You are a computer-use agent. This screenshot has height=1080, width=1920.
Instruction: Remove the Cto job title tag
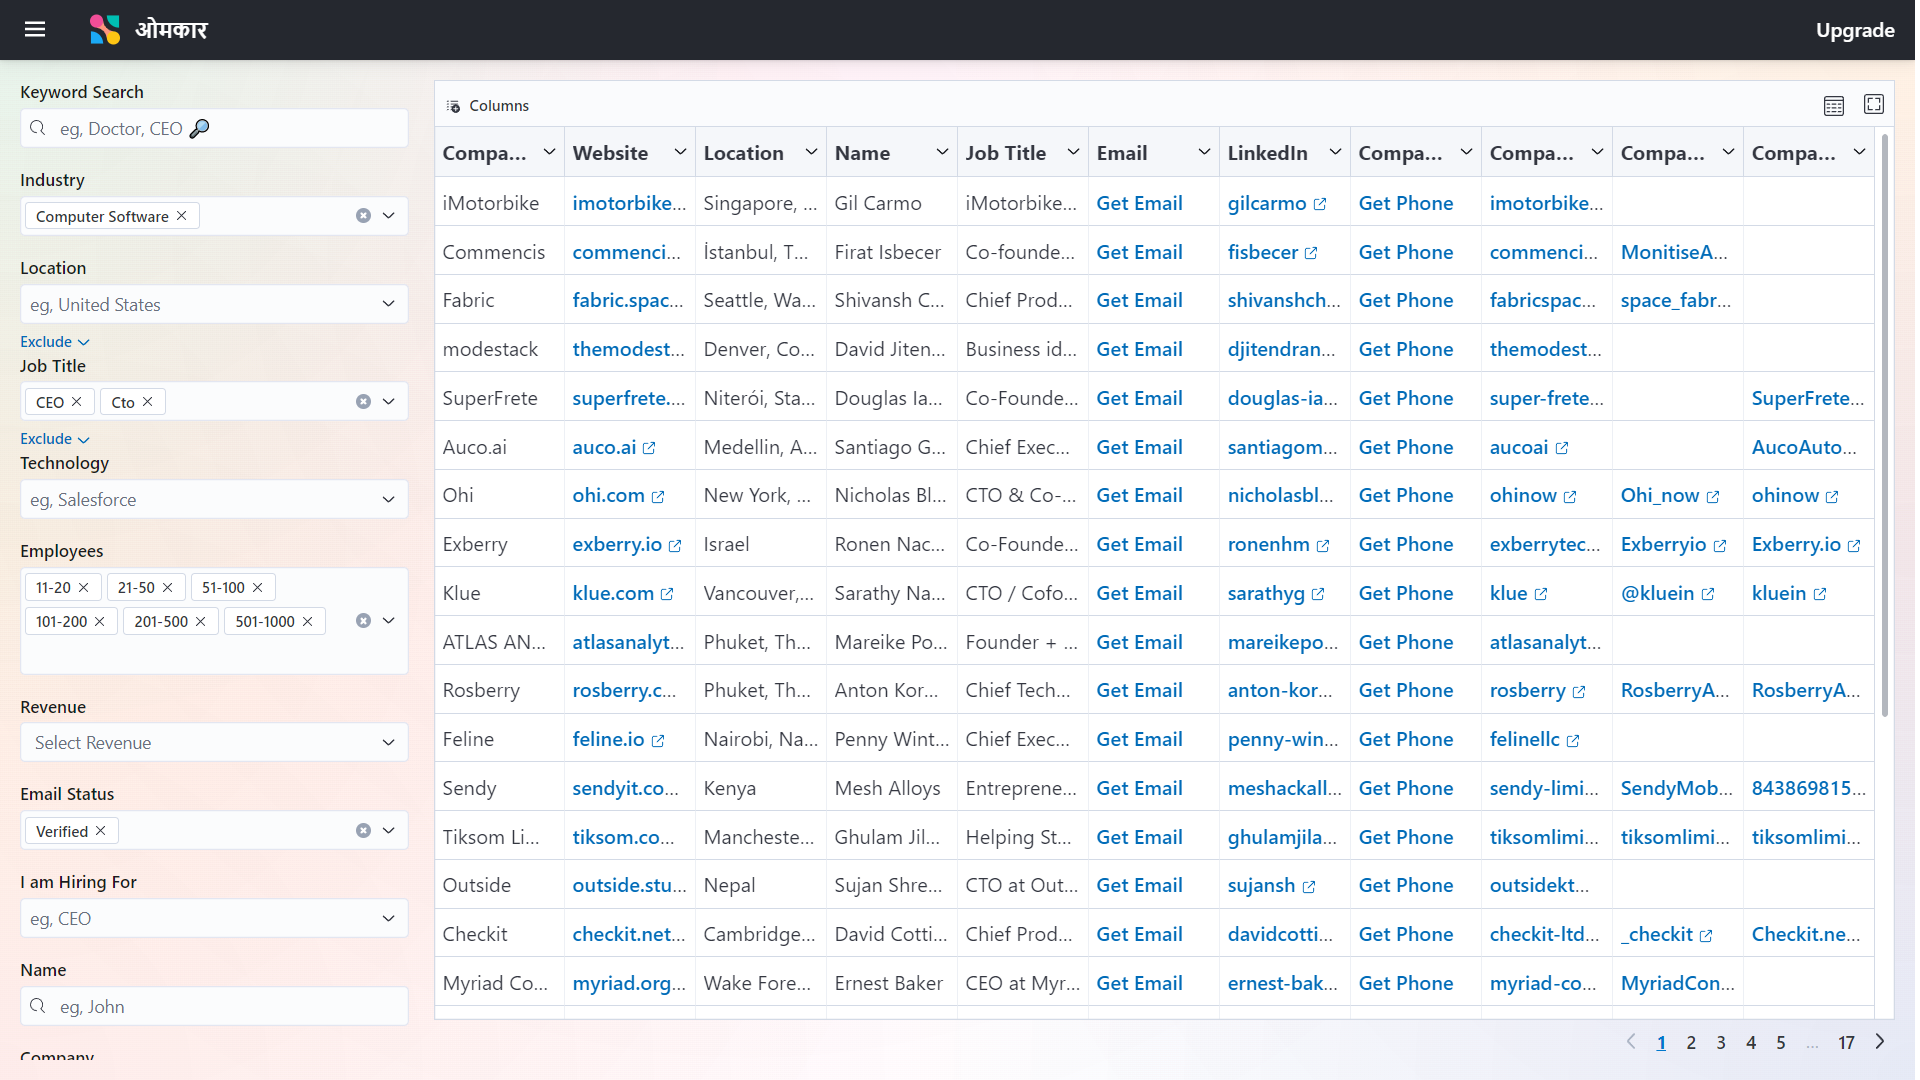coord(148,401)
